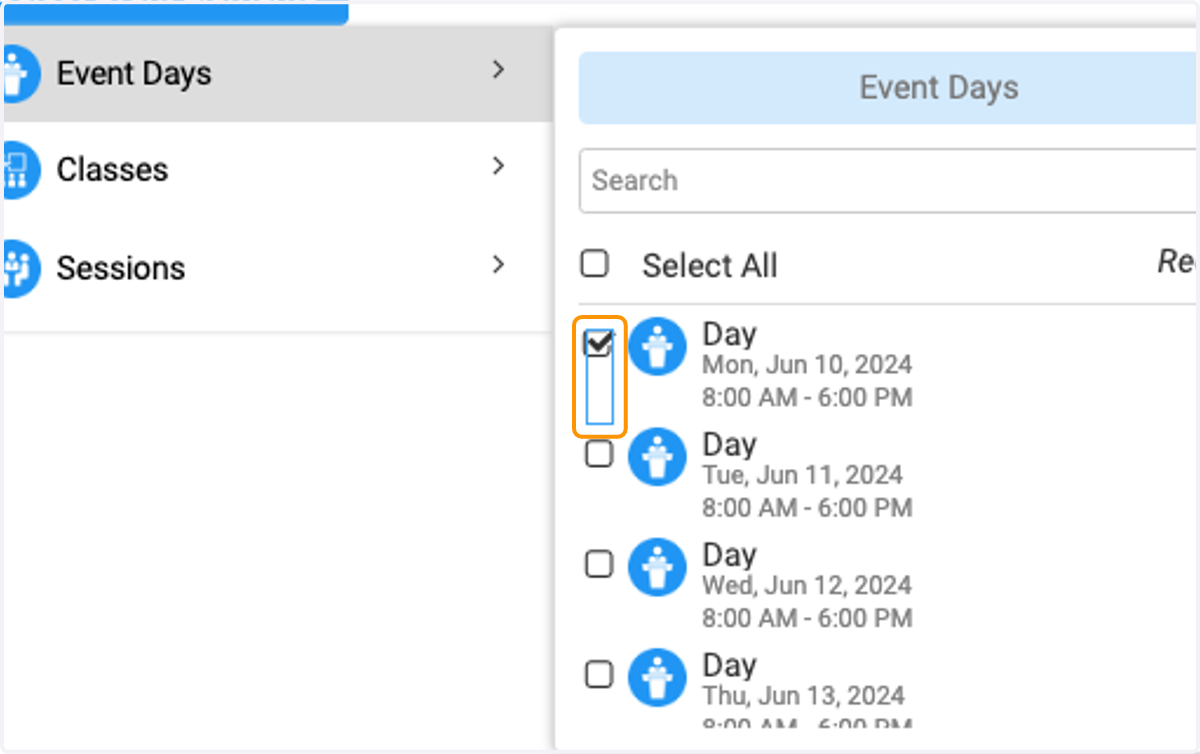Uncheck the Mon, Jun 10 day checkbox
Viewport: 1200px width, 754px height.
[x=598, y=344]
